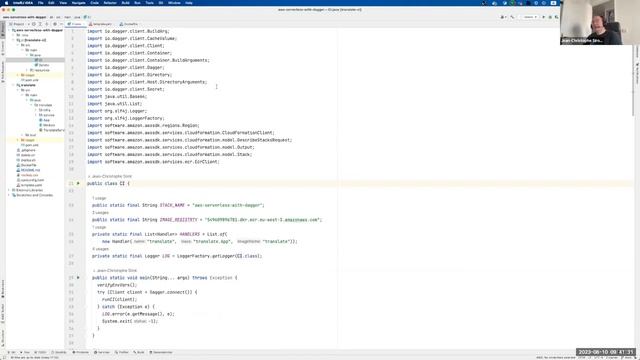Screen dimensions: 640x360
Task: Open the Apple menu
Action: tap(6, 3)
